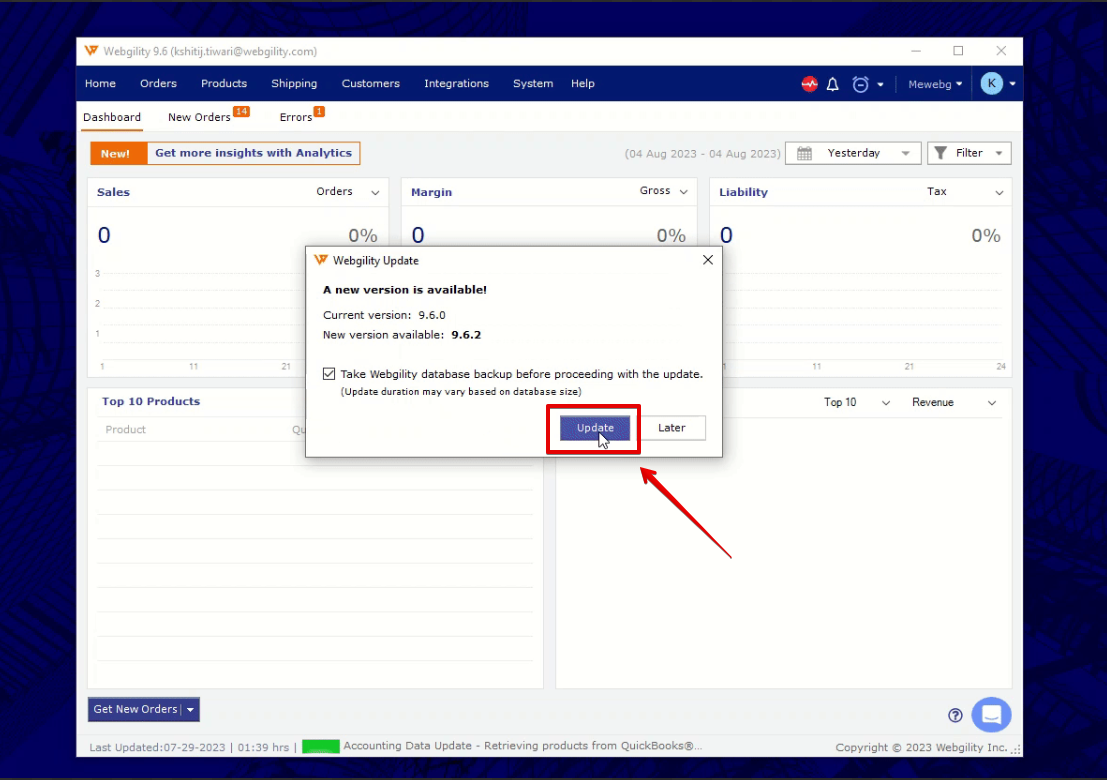Click the date range 04 Aug 2023 text
1107x780 pixels.
[702, 154]
